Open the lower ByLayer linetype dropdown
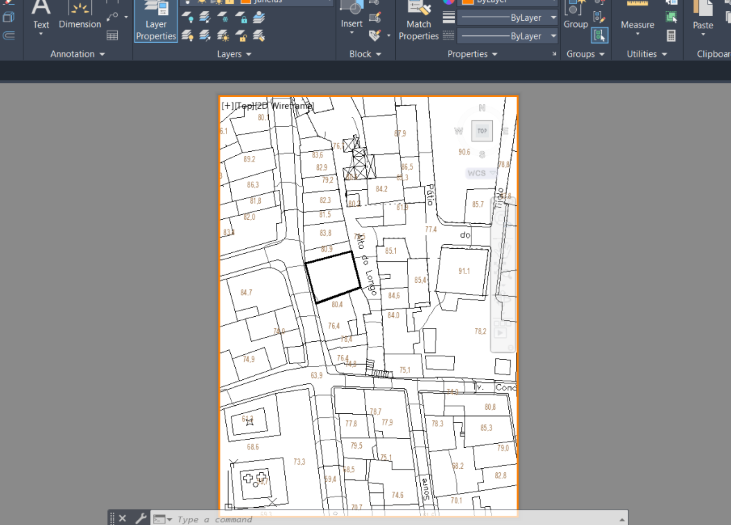This screenshot has height=525, width=731. click(553, 36)
